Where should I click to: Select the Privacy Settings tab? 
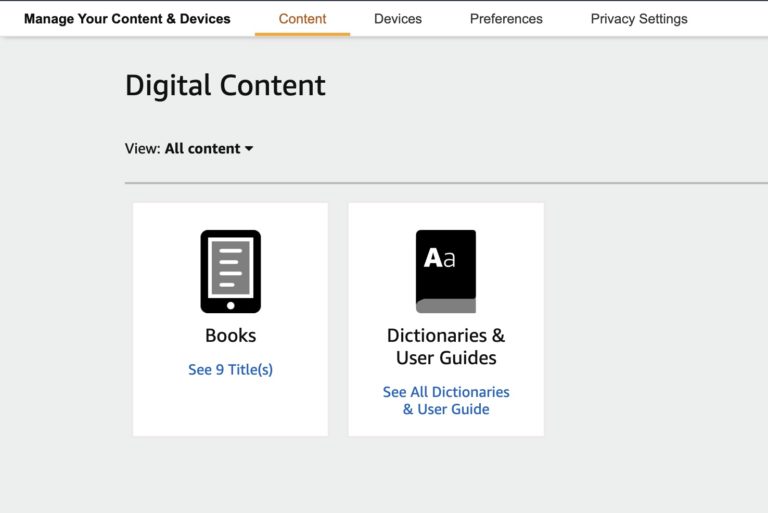(x=639, y=19)
